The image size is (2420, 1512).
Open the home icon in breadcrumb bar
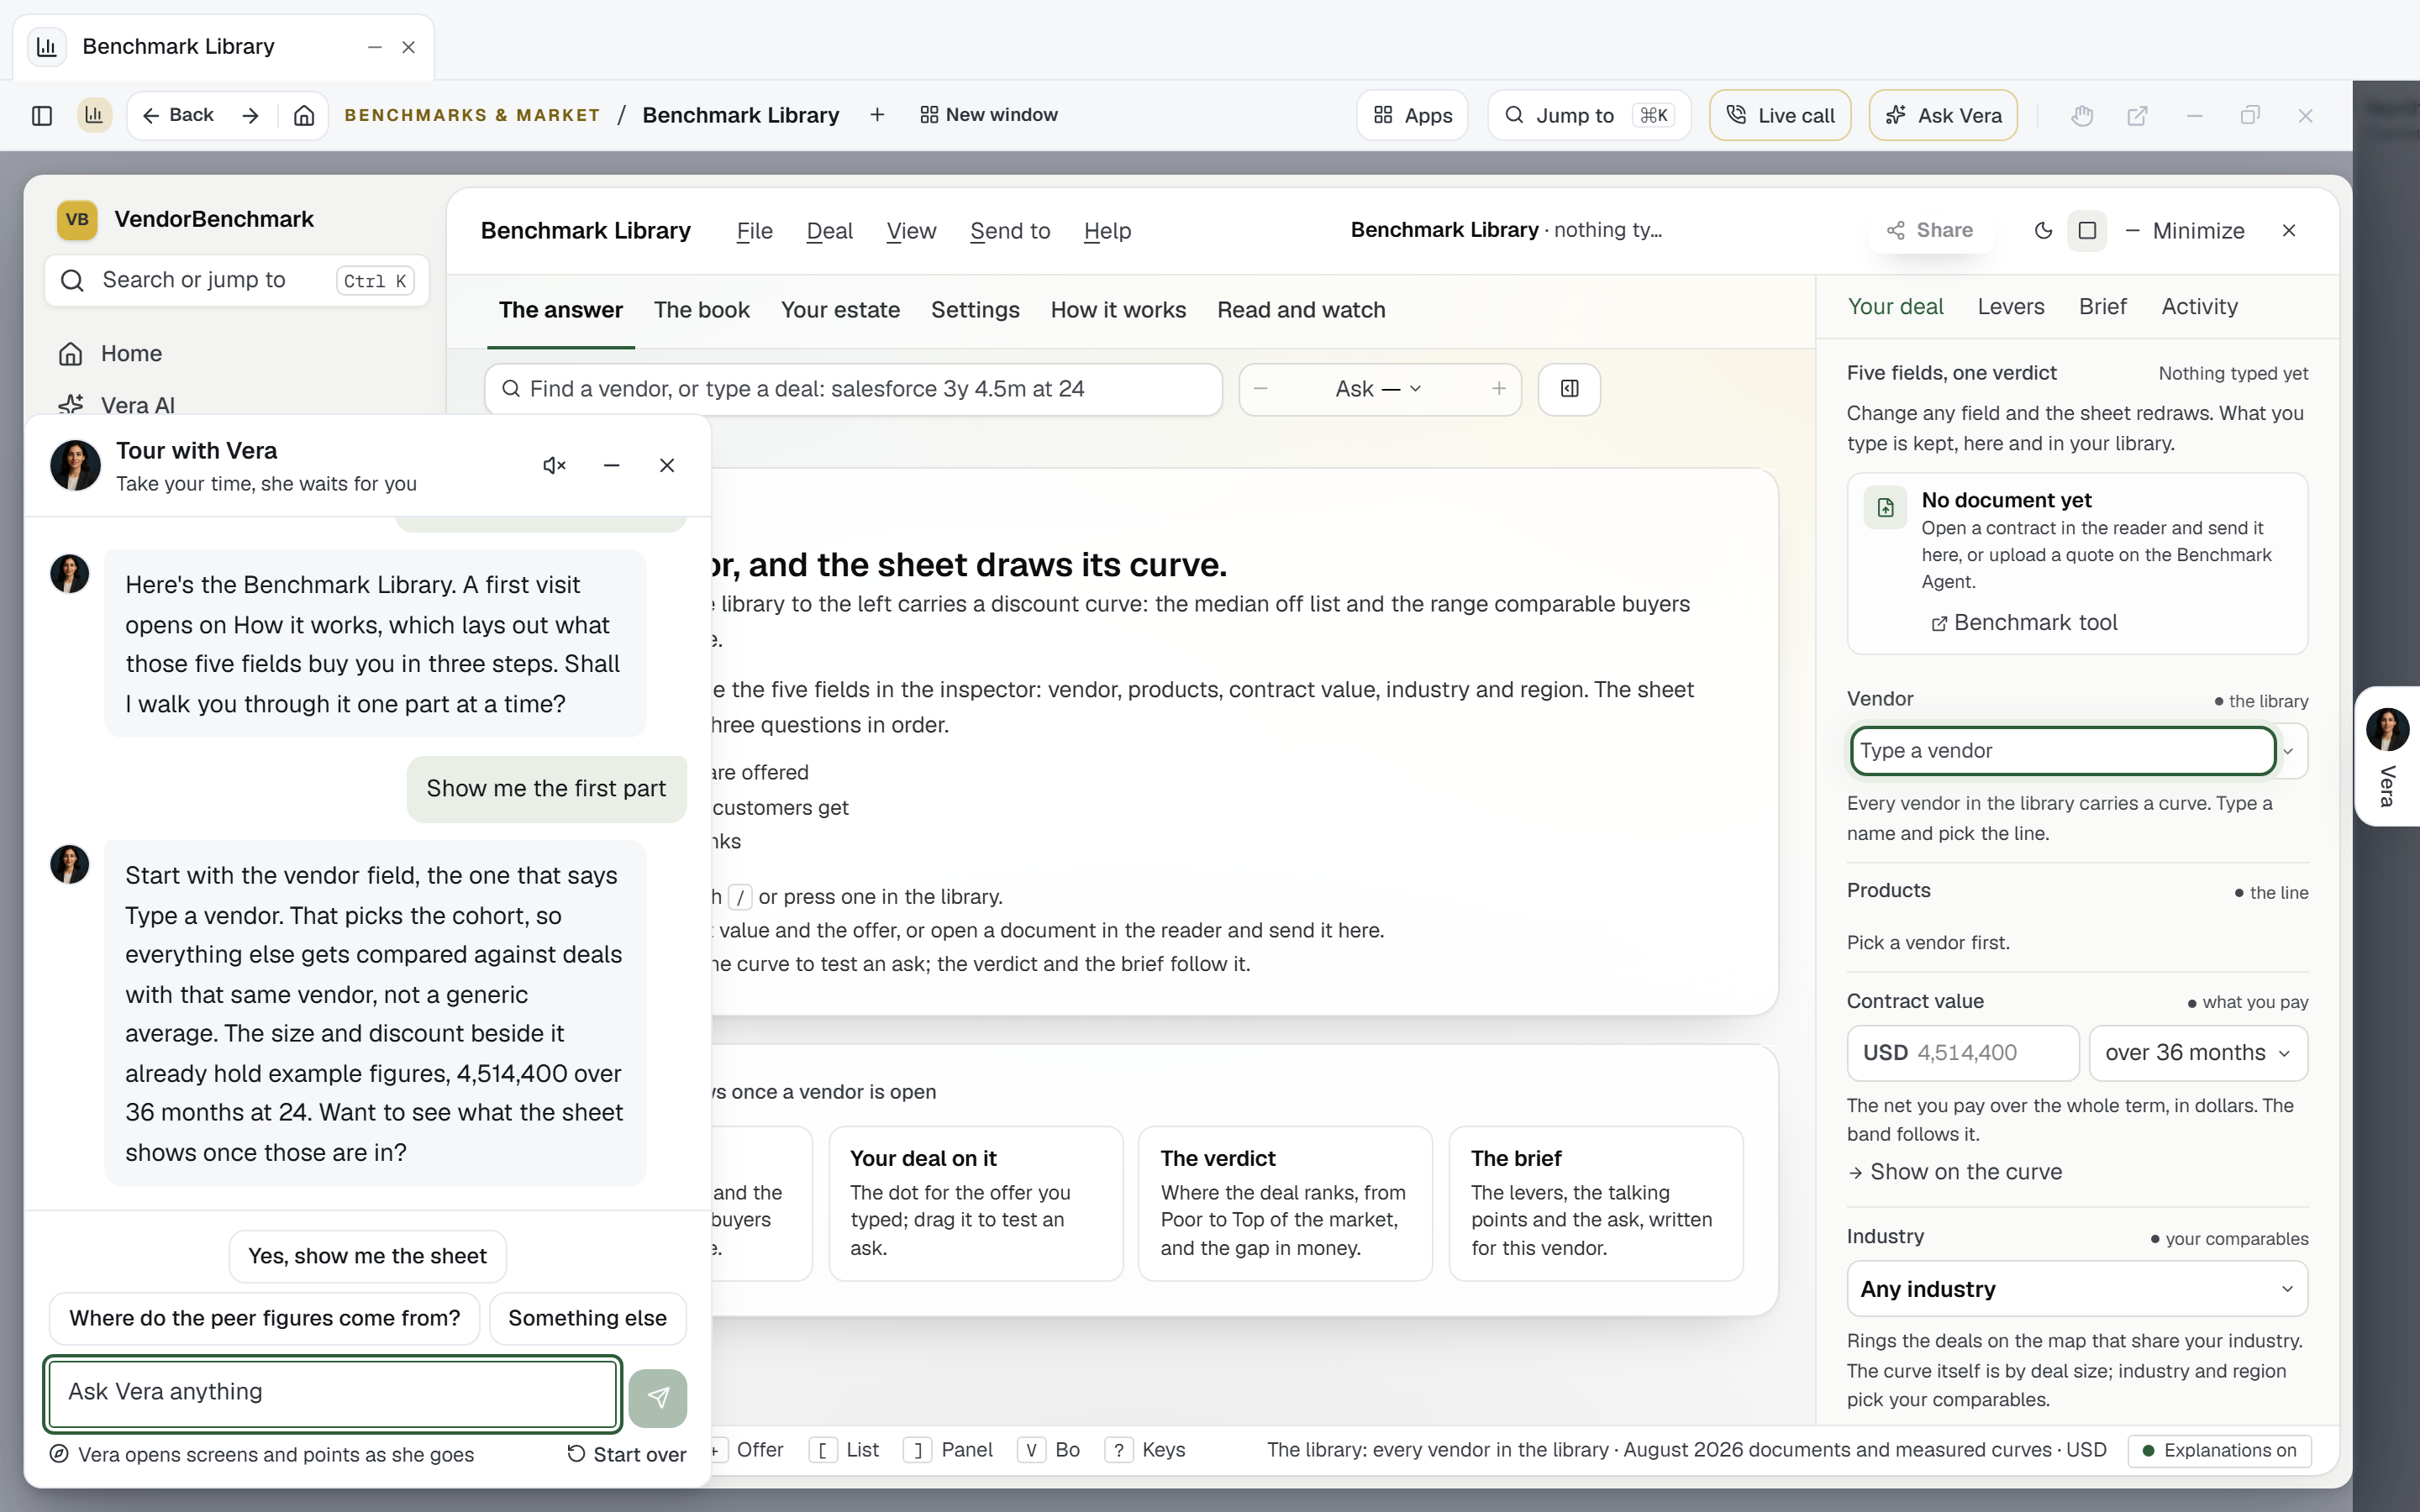pos(304,115)
